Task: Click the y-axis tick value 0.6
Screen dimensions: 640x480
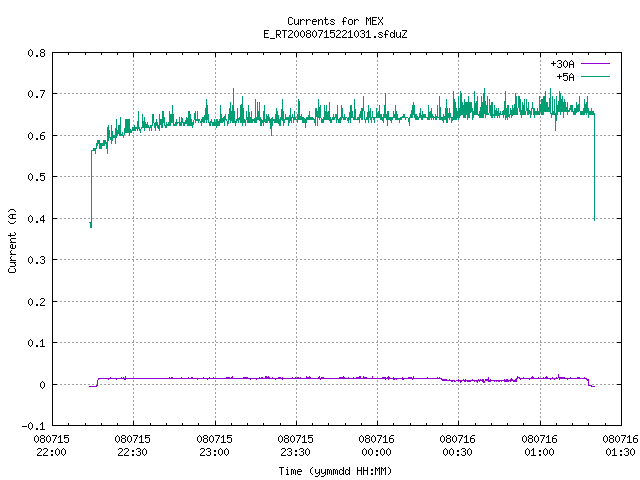Action: pos(36,136)
